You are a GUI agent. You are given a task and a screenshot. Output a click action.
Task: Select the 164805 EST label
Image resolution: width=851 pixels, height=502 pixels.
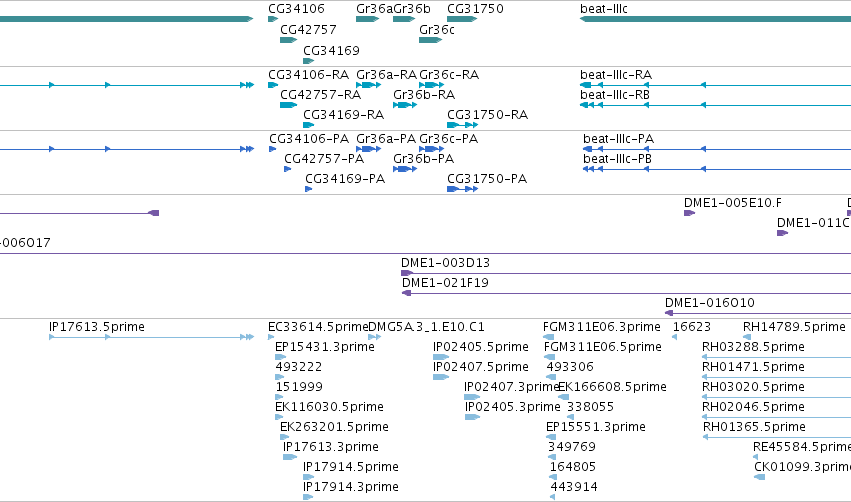573,467
